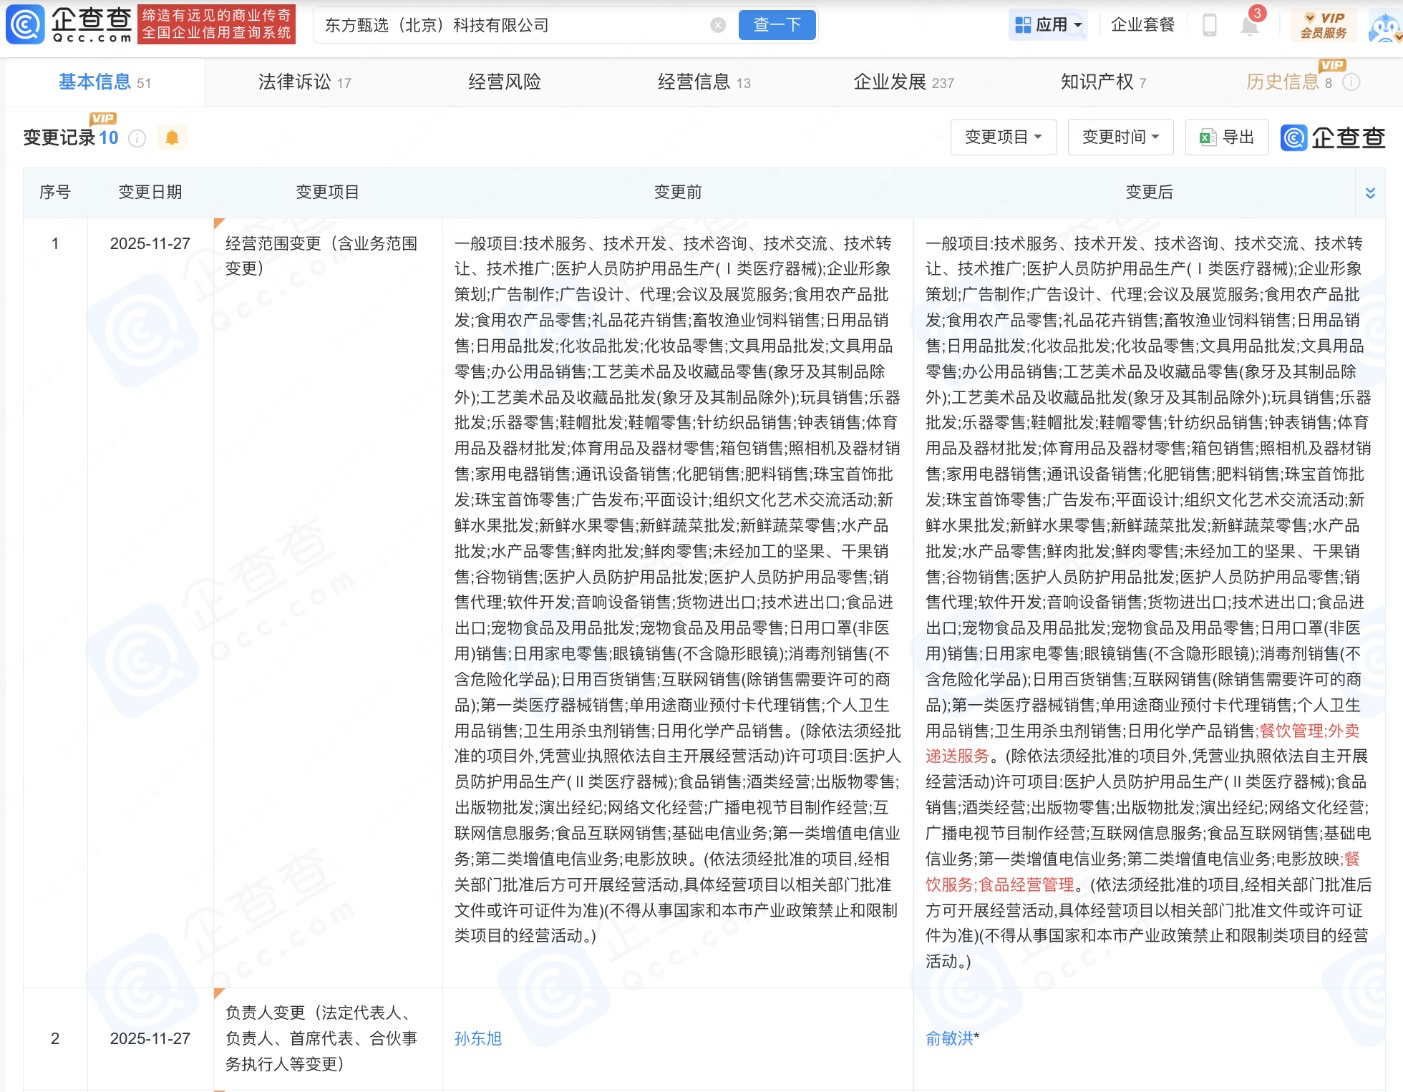Click the 企查查 logo beside 导出
This screenshot has height=1092, width=1403.
tap(1333, 137)
